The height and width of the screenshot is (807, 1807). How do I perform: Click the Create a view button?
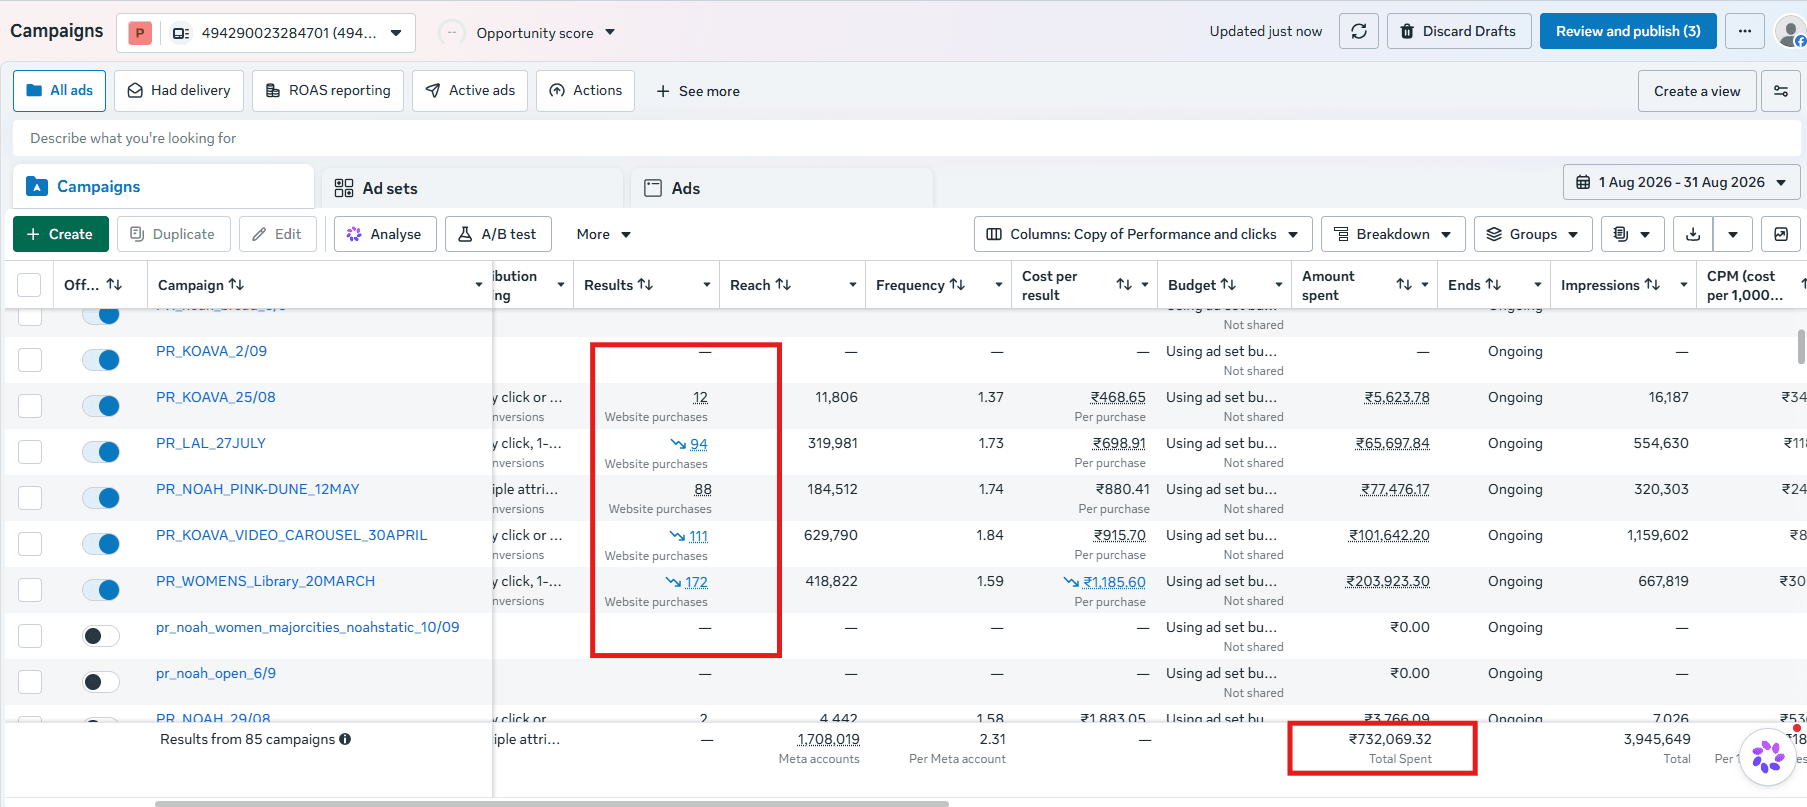(x=1697, y=91)
